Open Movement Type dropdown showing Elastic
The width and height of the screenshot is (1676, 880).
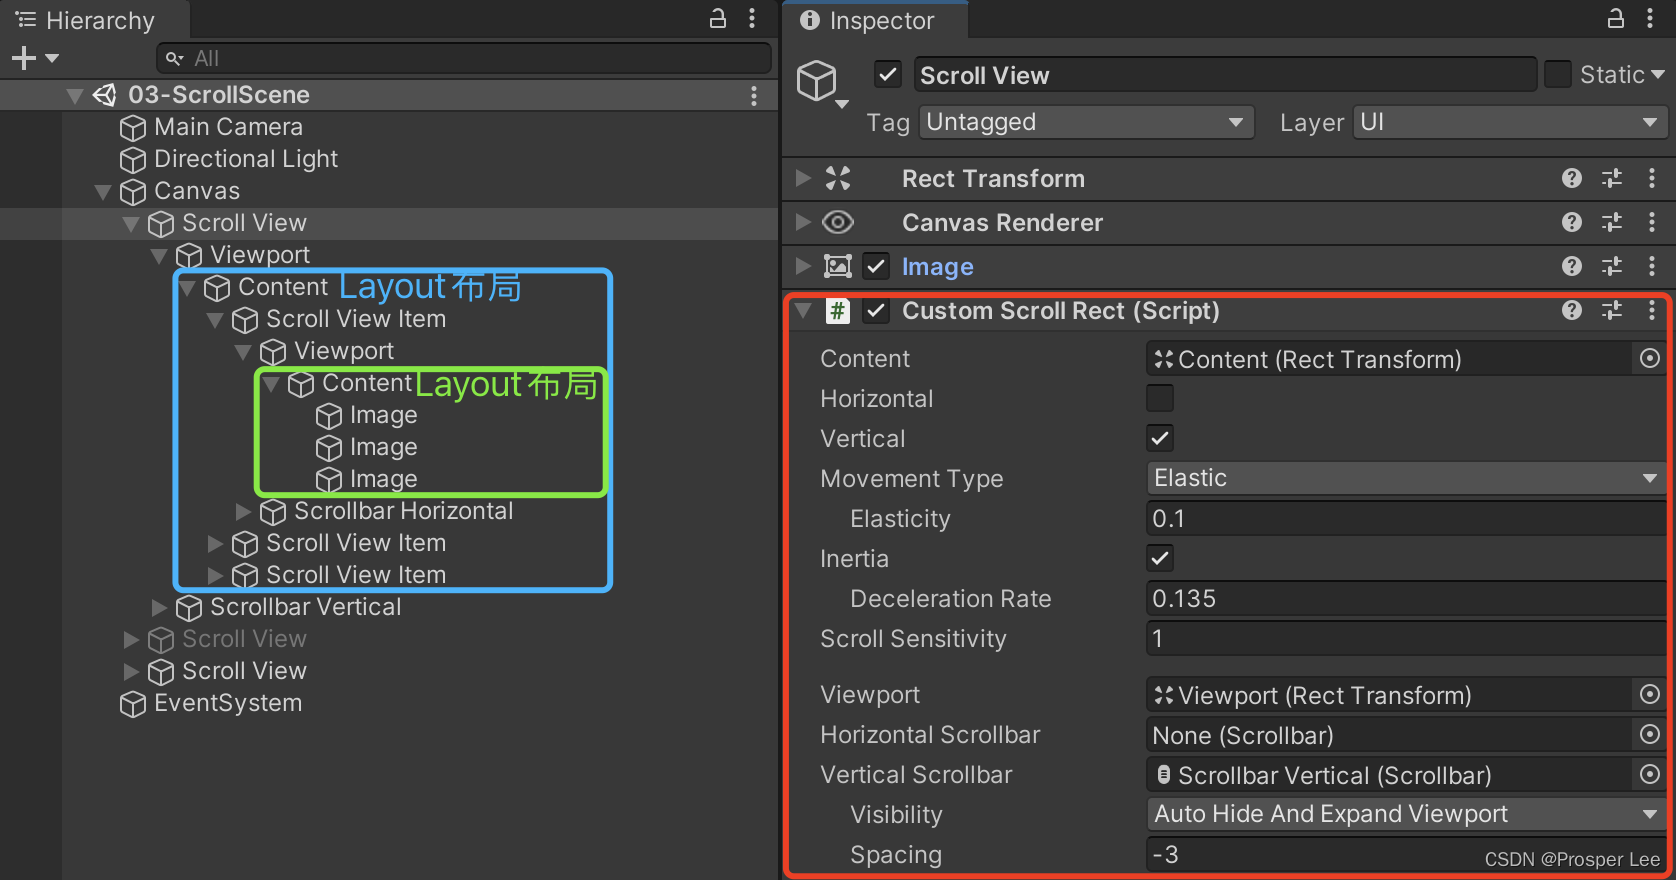(x=1406, y=478)
